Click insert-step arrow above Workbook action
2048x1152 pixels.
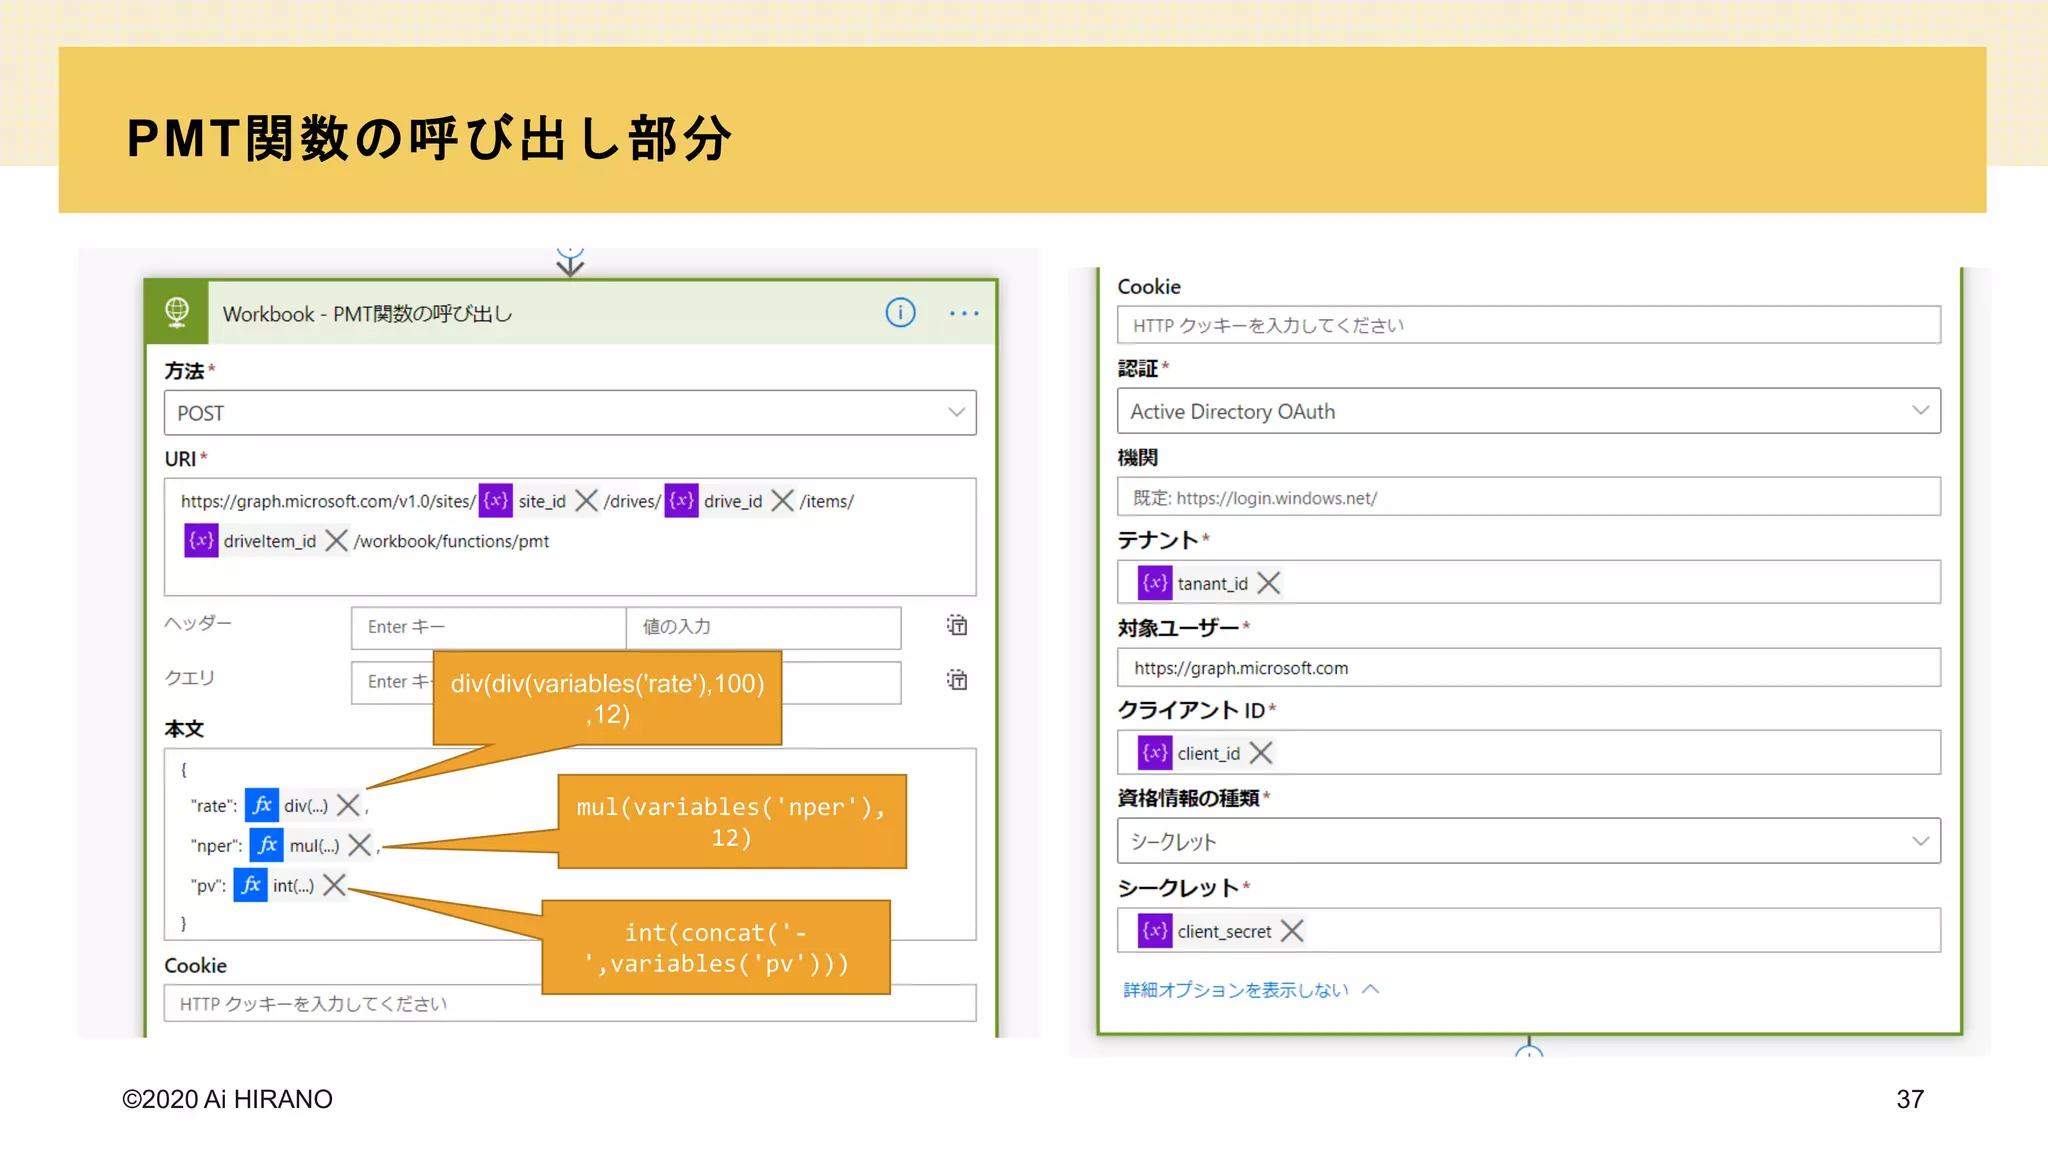(x=570, y=263)
